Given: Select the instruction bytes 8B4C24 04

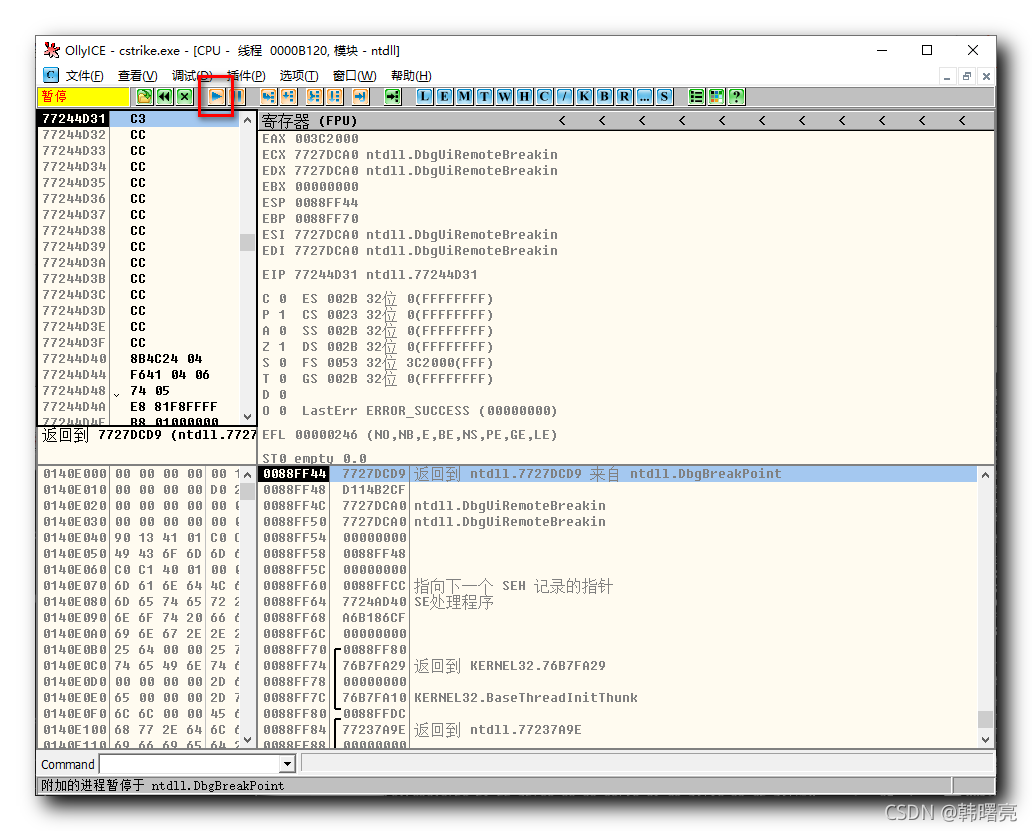Looking at the screenshot, I should coord(166,359).
